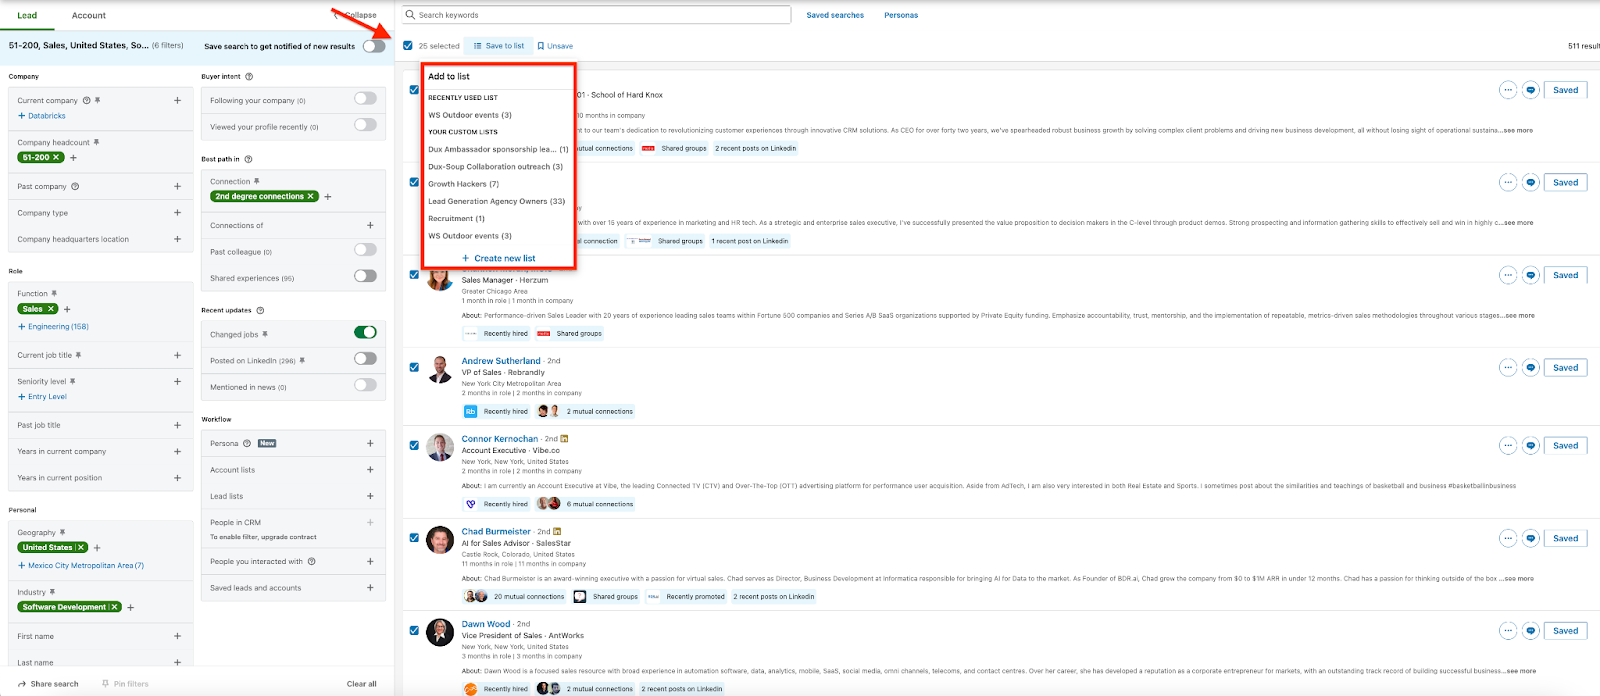Open Personas link
The width and height of the screenshot is (1600, 696).
(901, 15)
